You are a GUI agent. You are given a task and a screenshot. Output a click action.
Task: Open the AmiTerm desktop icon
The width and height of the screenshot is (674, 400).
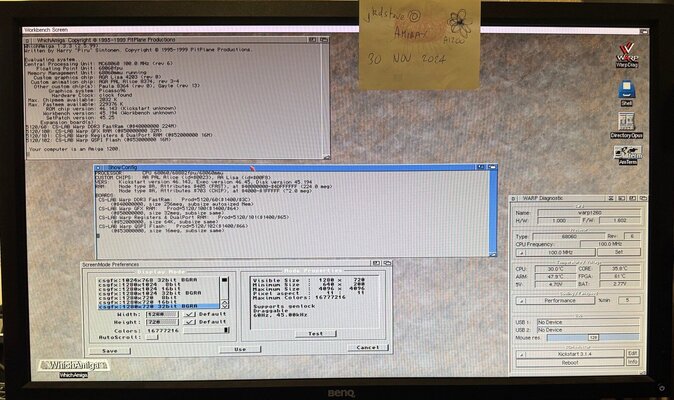pos(627,153)
